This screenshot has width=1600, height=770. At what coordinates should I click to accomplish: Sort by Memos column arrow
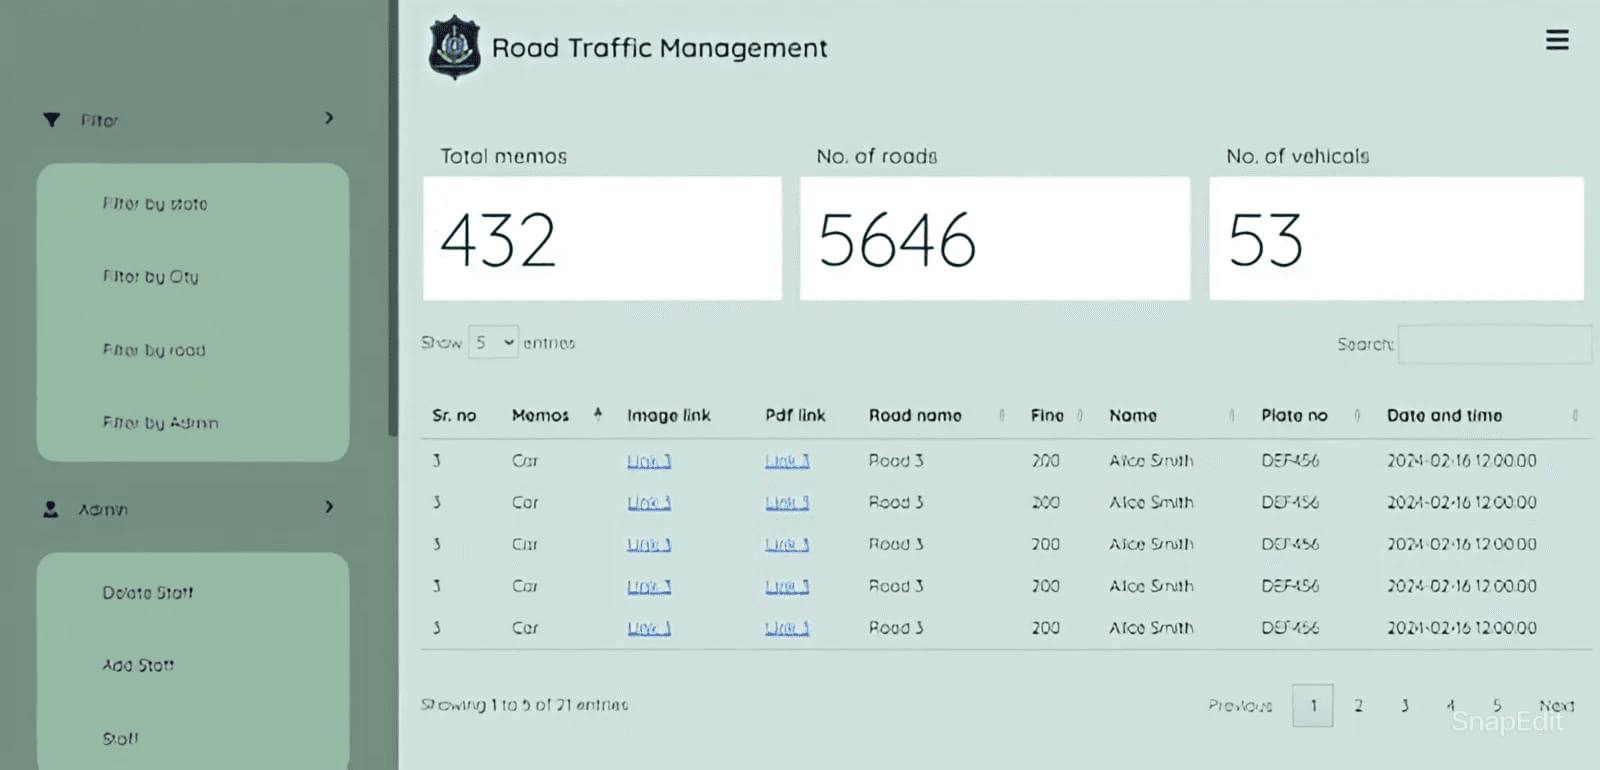598,414
